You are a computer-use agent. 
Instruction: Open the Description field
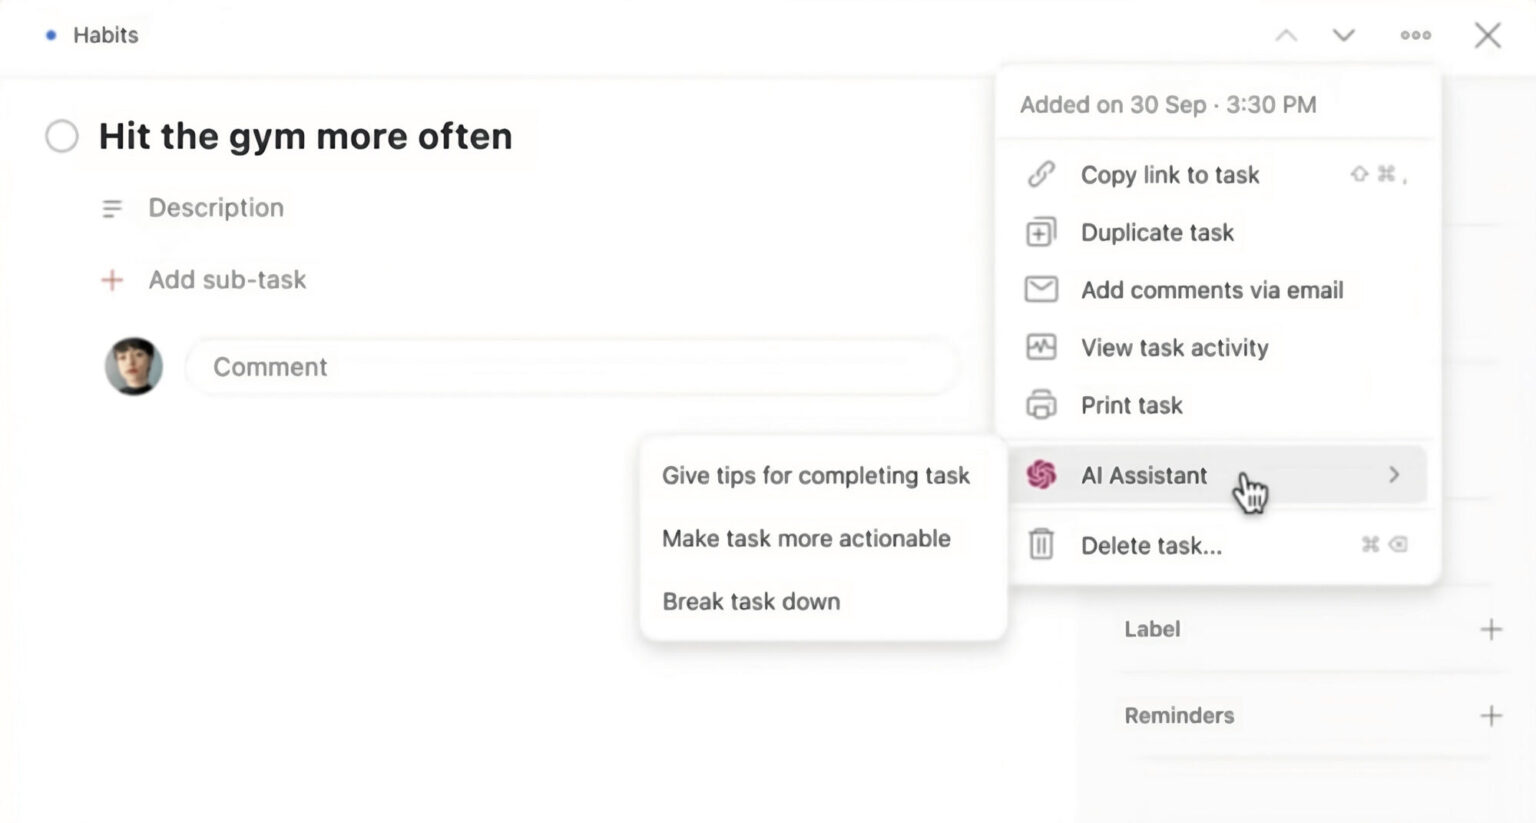tap(216, 208)
